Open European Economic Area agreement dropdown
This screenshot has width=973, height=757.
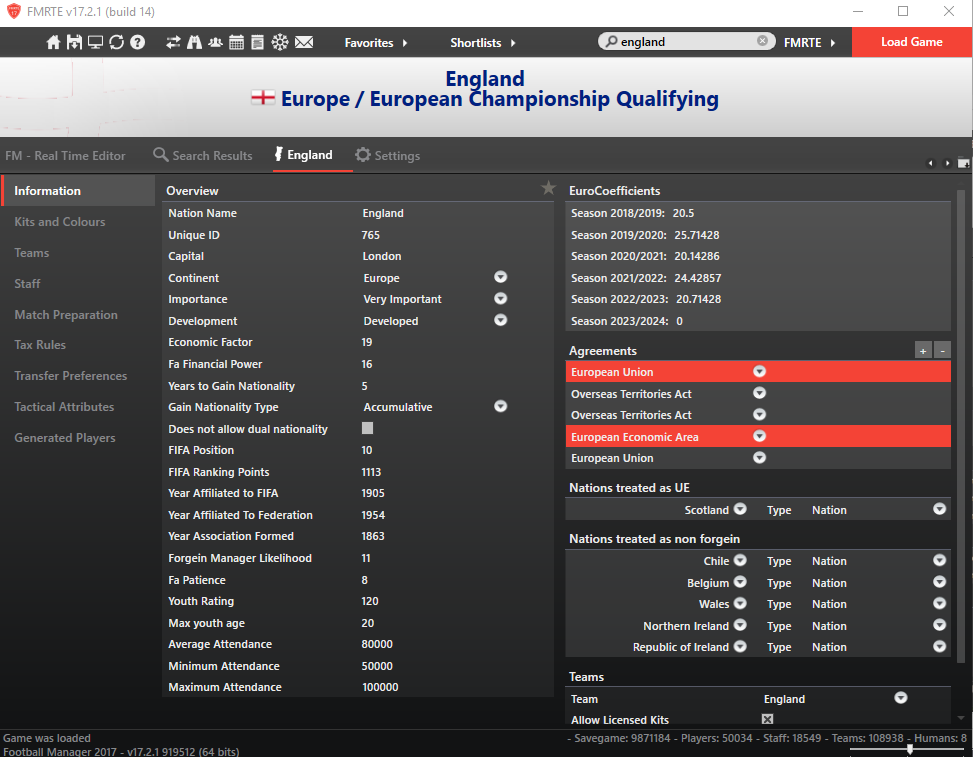pyautogui.click(x=760, y=436)
